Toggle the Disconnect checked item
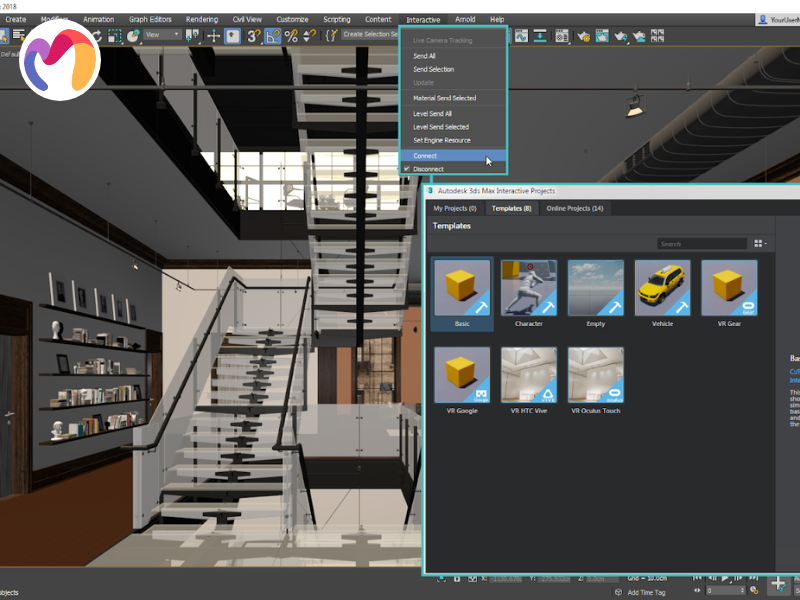The image size is (800, 600). (428, 169)
